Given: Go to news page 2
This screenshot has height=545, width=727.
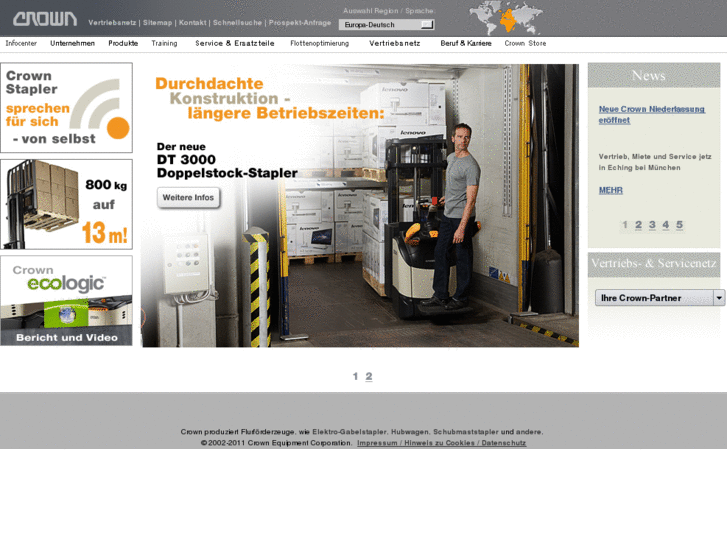Looking at the screenshot, I should tap(638, 225).
